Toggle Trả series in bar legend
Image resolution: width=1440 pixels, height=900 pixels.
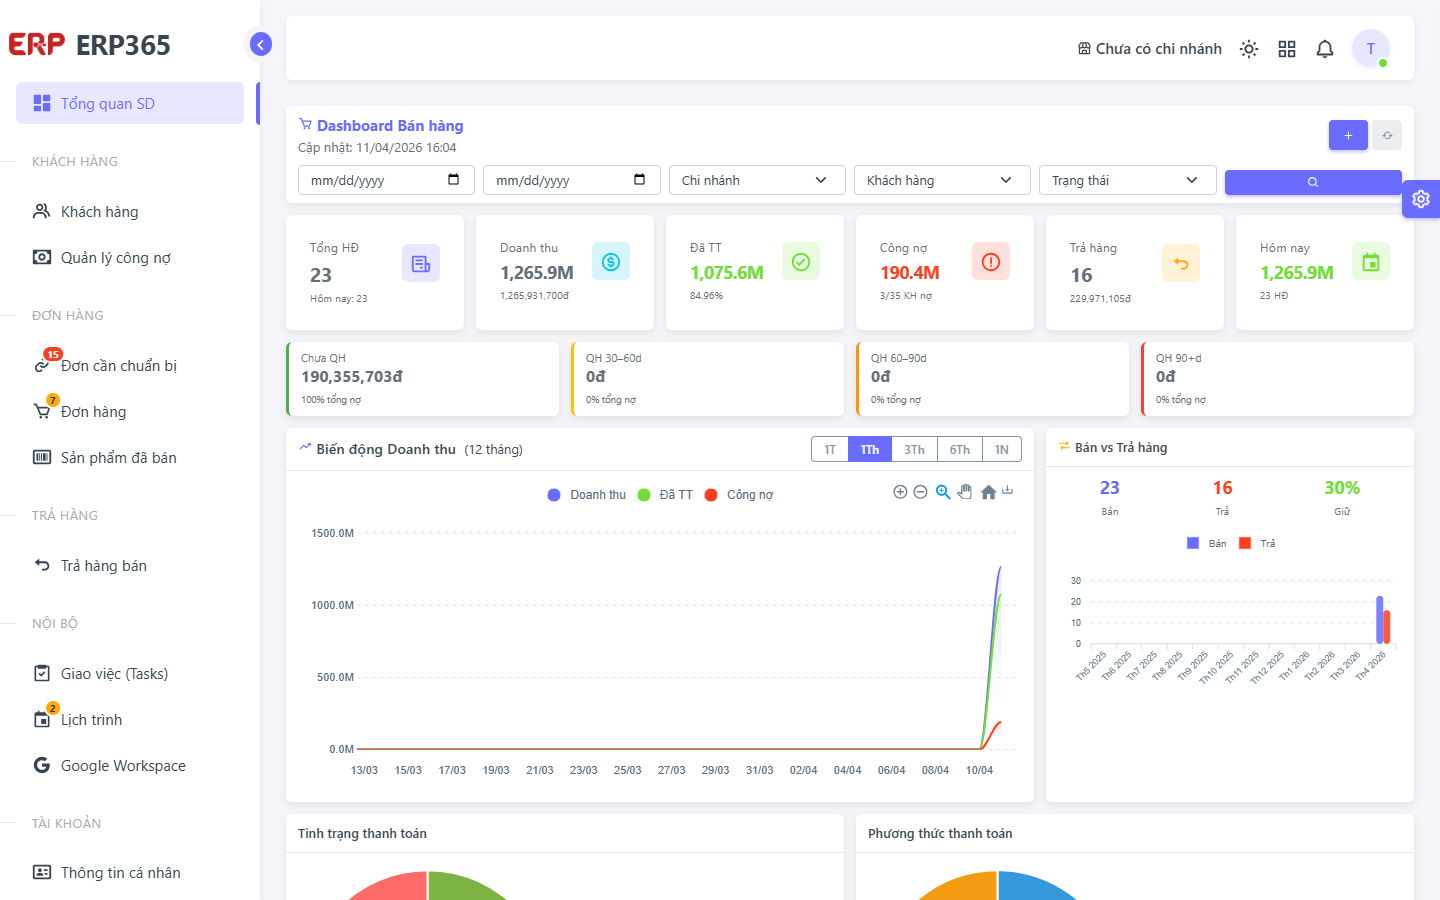click(x=1257, y=543)
